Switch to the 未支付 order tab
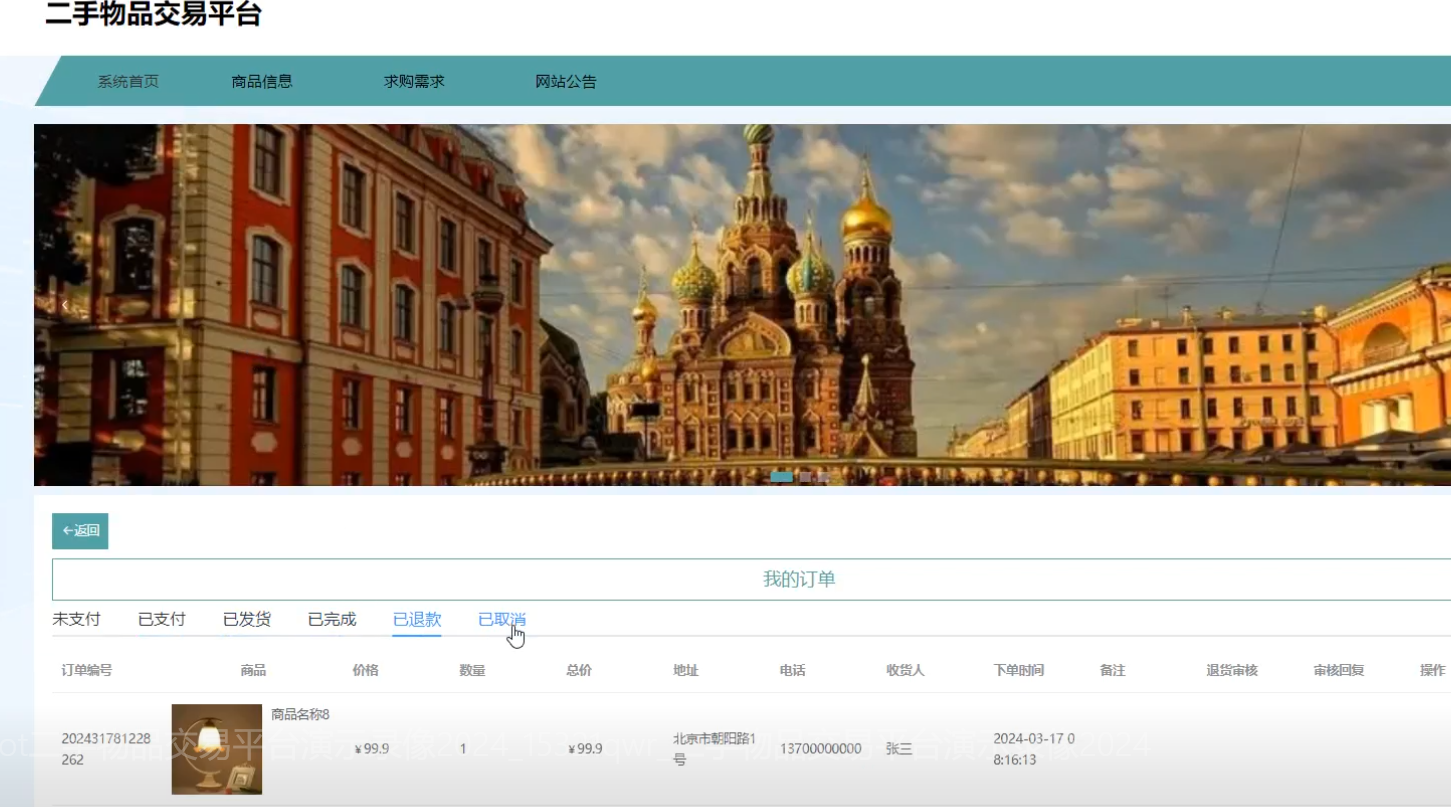The height and width of the screenshot is (807, 1451). (77, 619)
